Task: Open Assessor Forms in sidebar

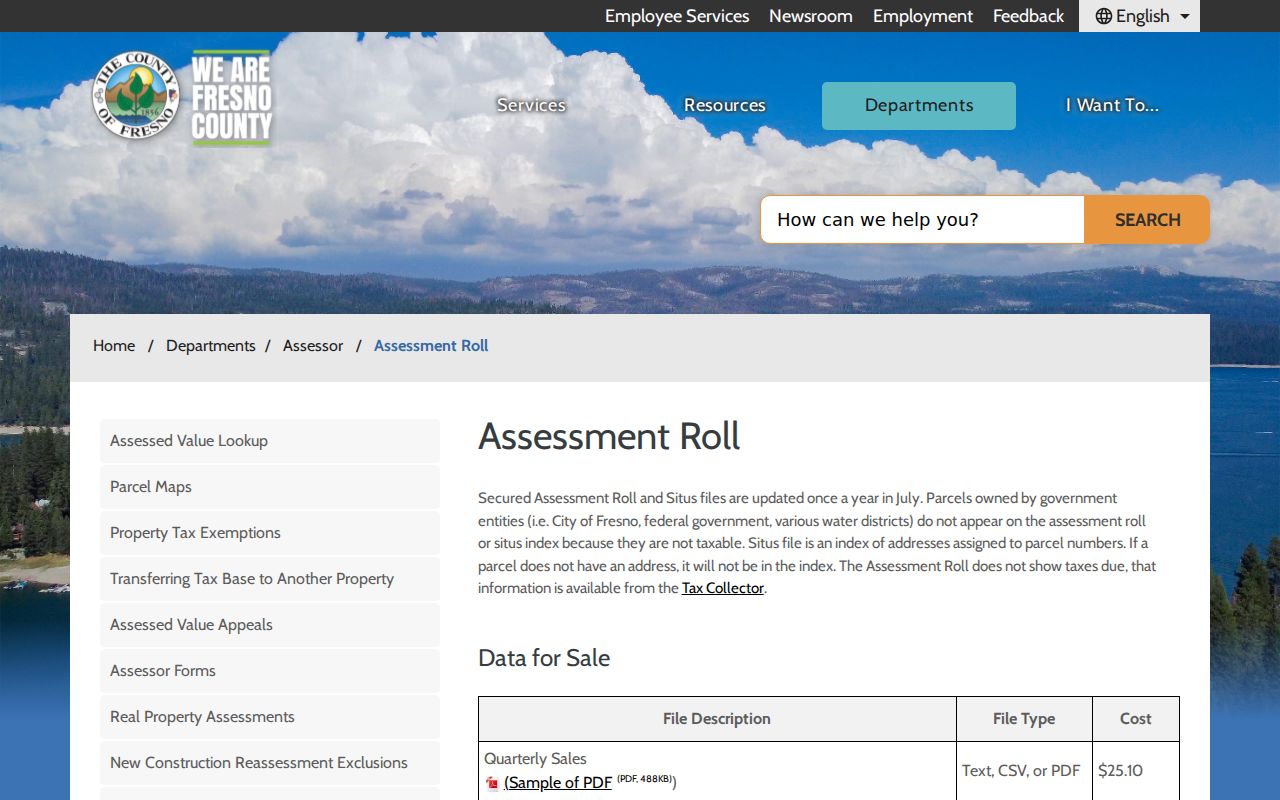Action: click(x=270, y=671)
